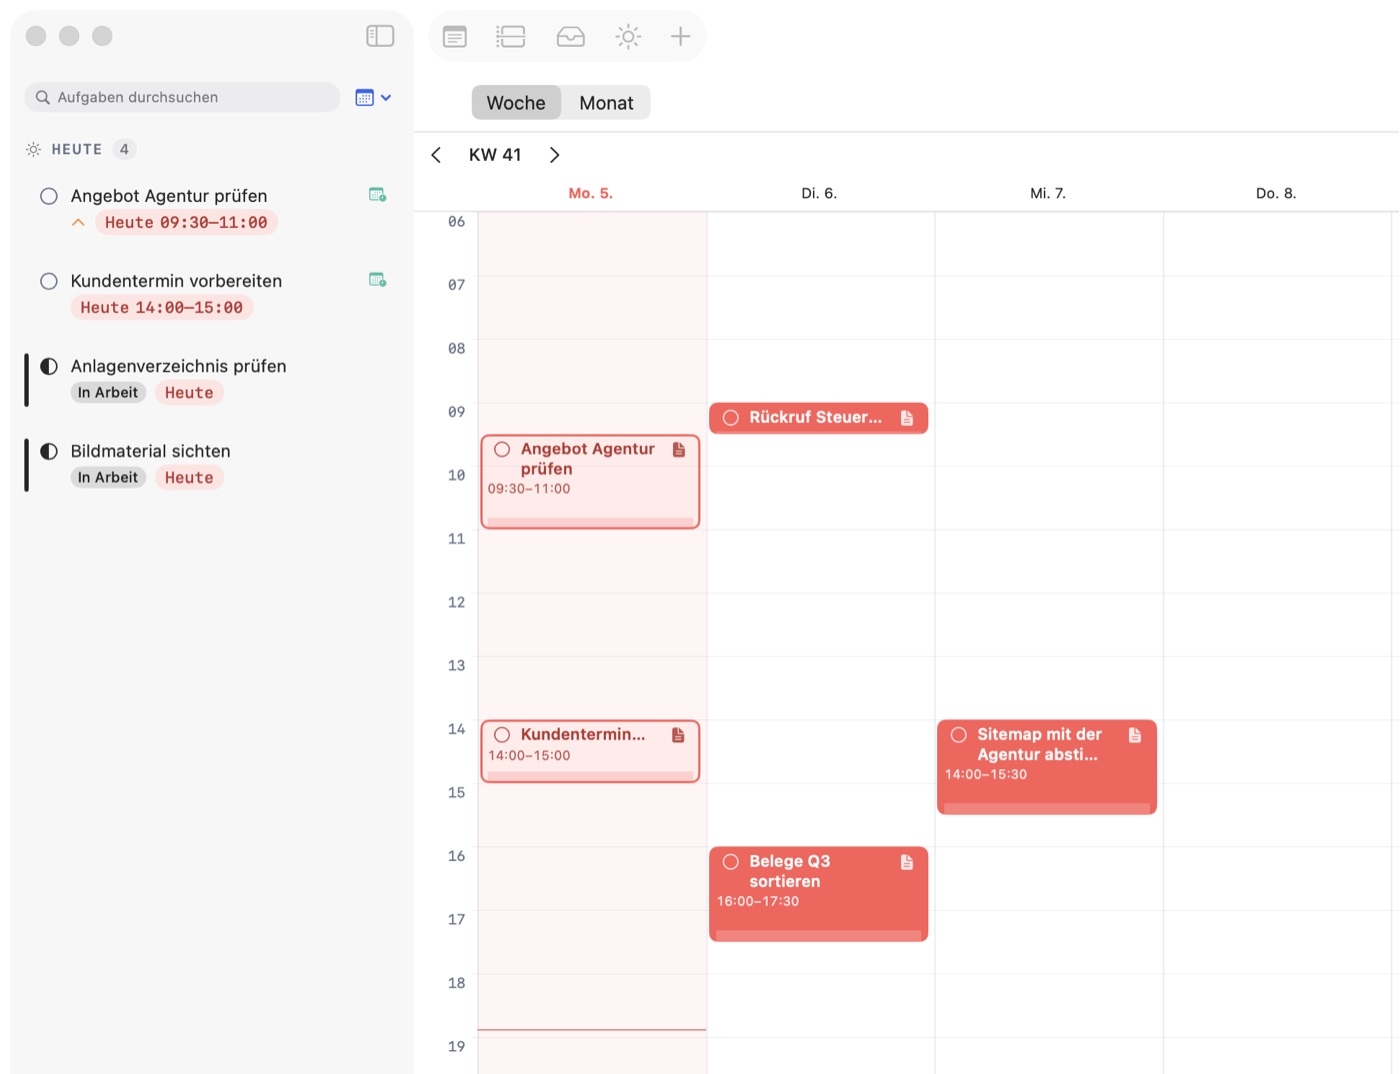Check off sidebar task Angebot Agentur prüfen
Image resolution: width=1400 pixels, height=1074 pixels.
pyautogui.click(x=49, y=196)
